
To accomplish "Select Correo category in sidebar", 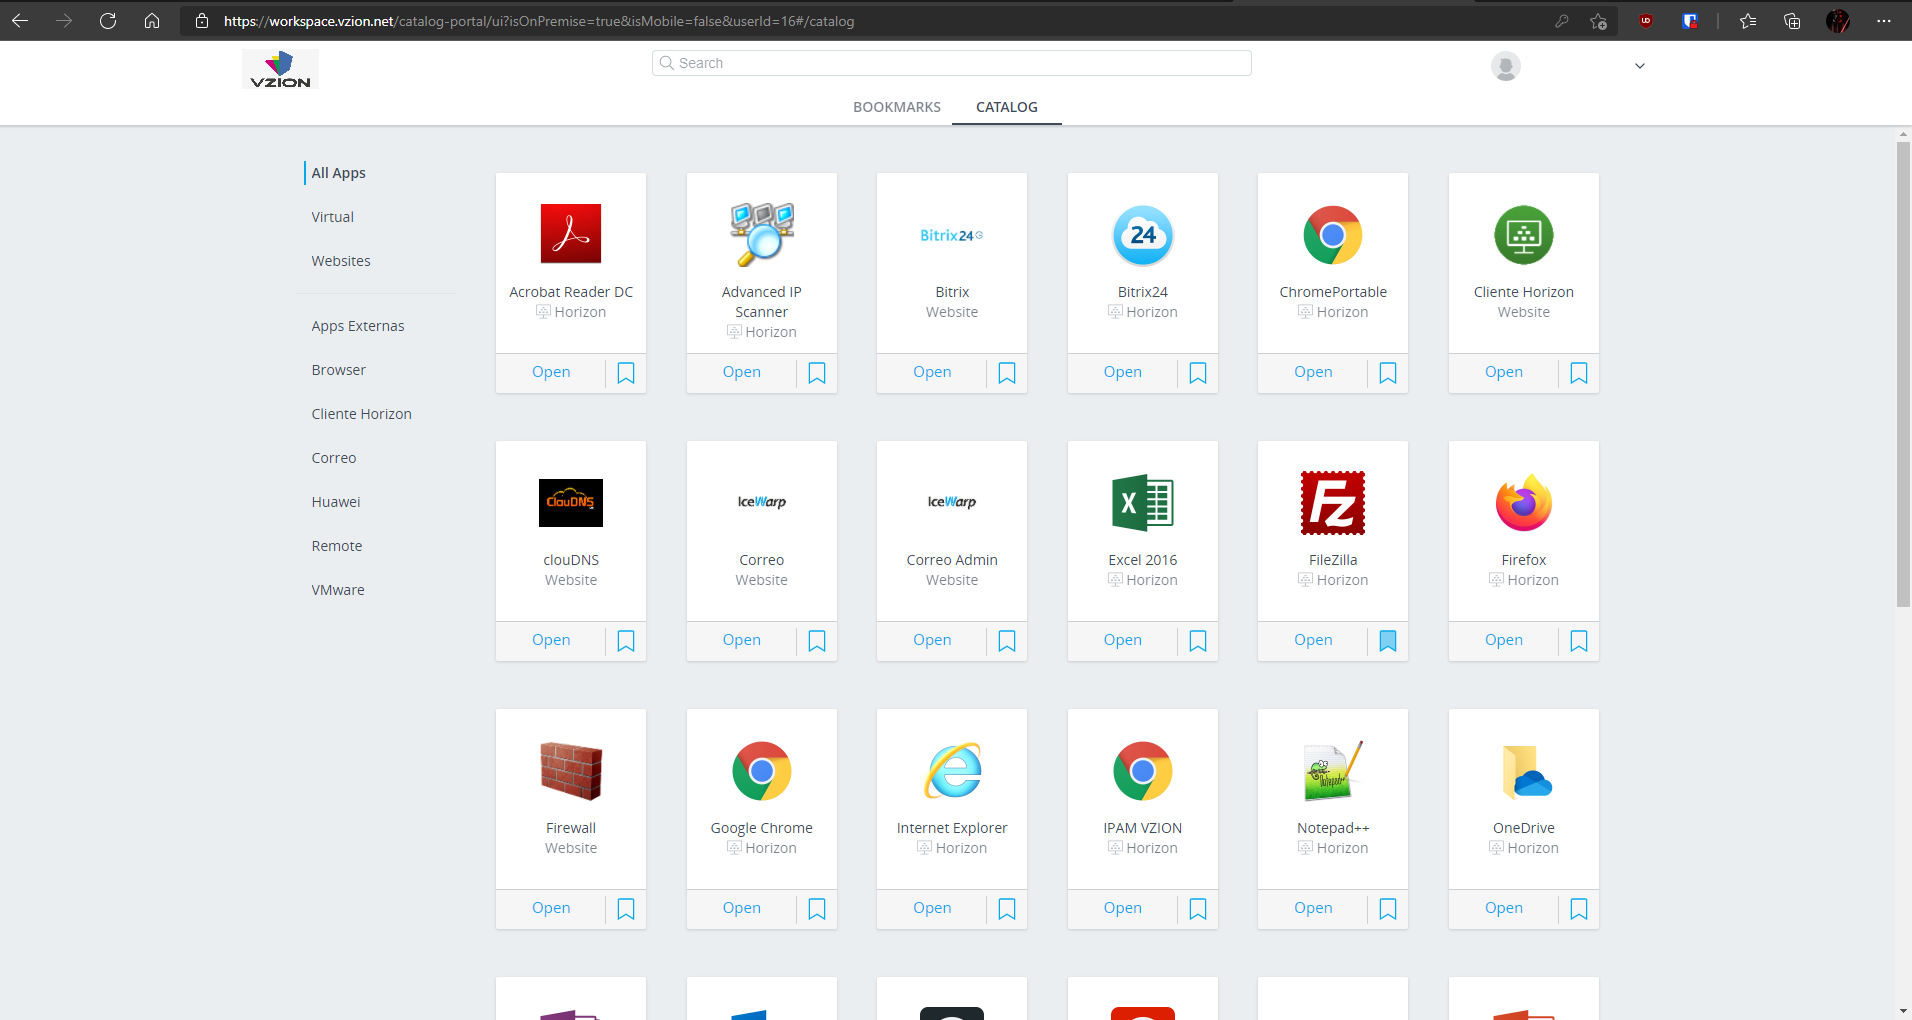I will [x=334, y=458].
